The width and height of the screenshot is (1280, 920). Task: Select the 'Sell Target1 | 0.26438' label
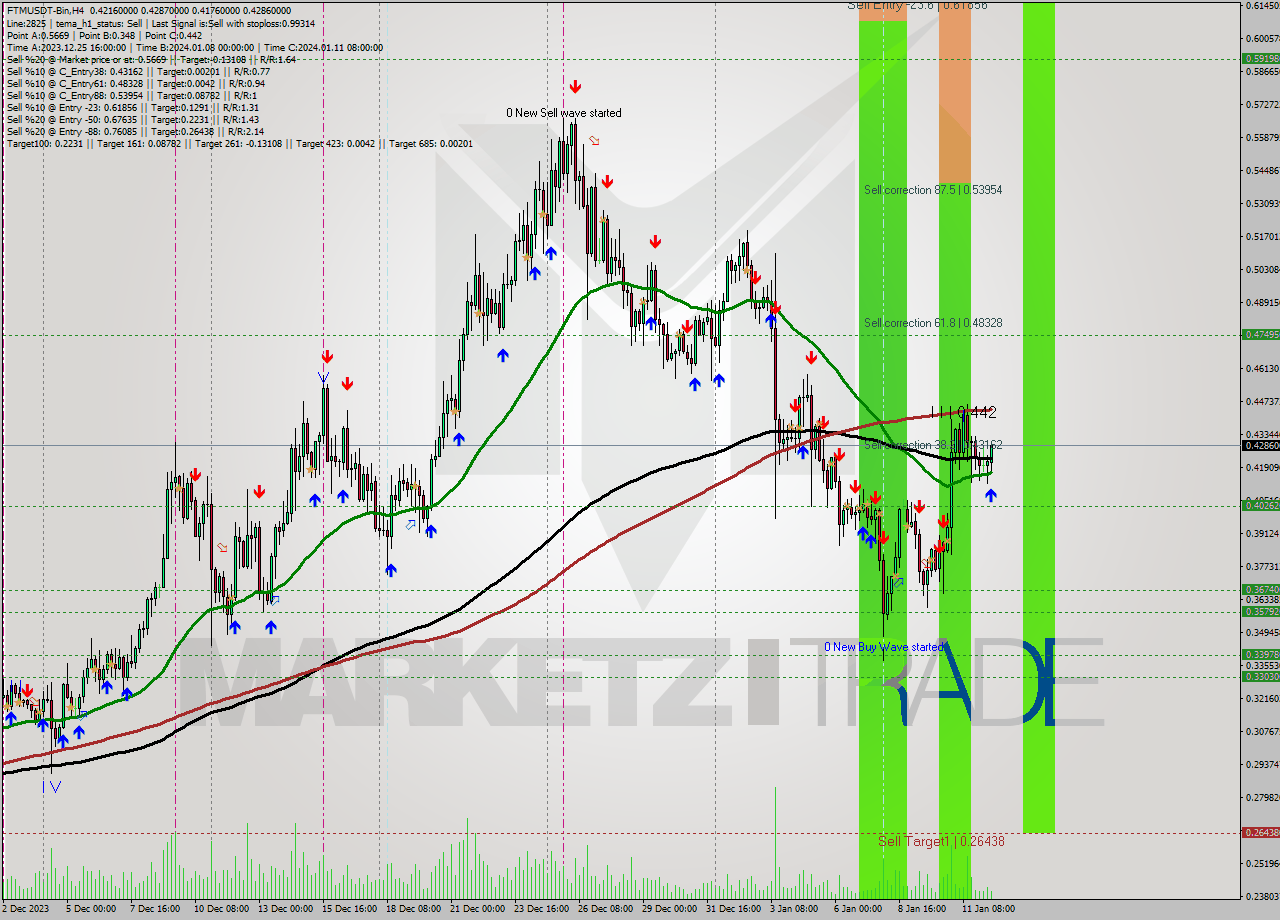coord(941,841)
